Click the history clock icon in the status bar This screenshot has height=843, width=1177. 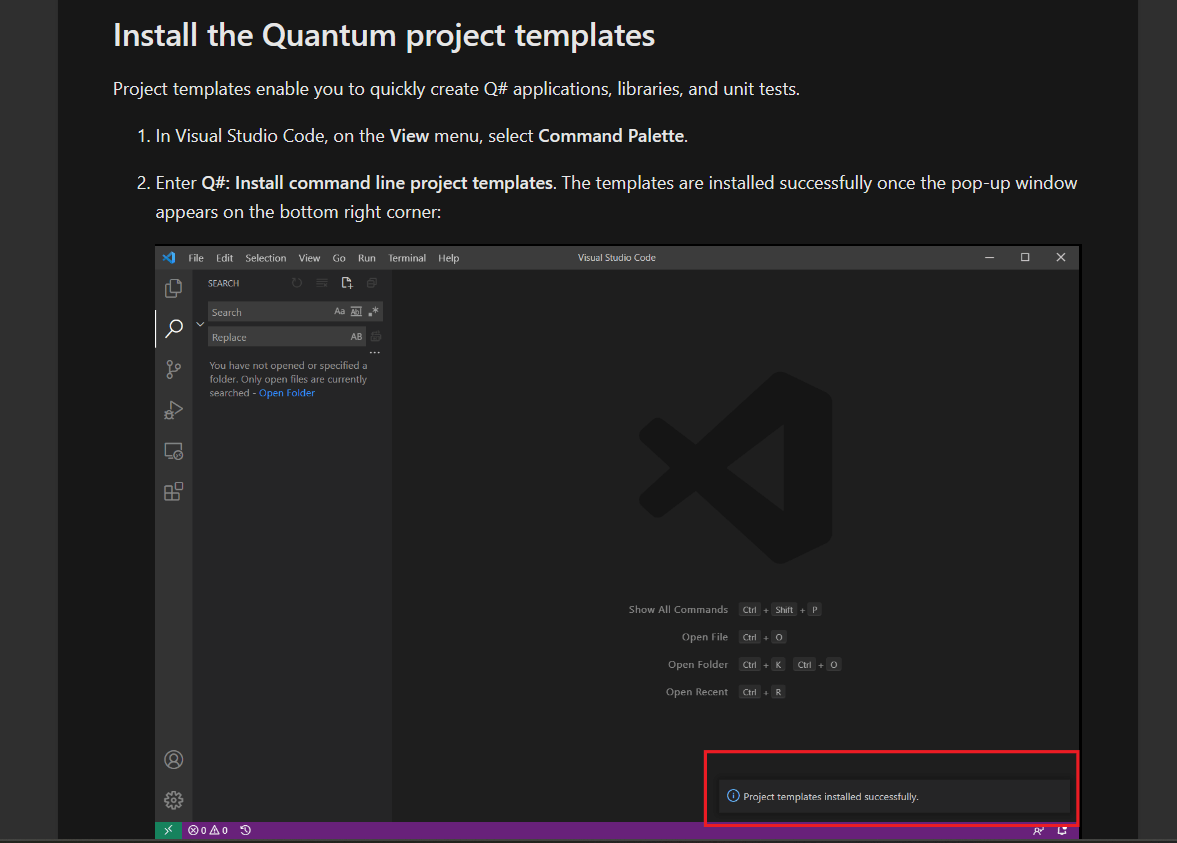pos(245,830)
